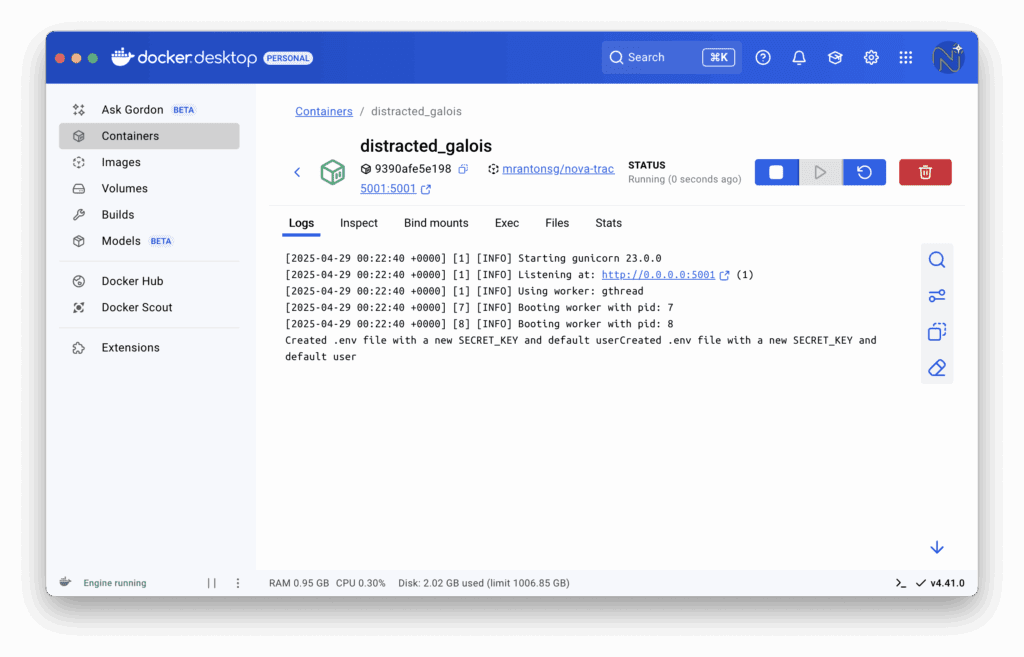This screenshot has width=1024, height=657.
Task: Click the whale icon in status bar
Action: pyautogui.click(x=65, y=583)
